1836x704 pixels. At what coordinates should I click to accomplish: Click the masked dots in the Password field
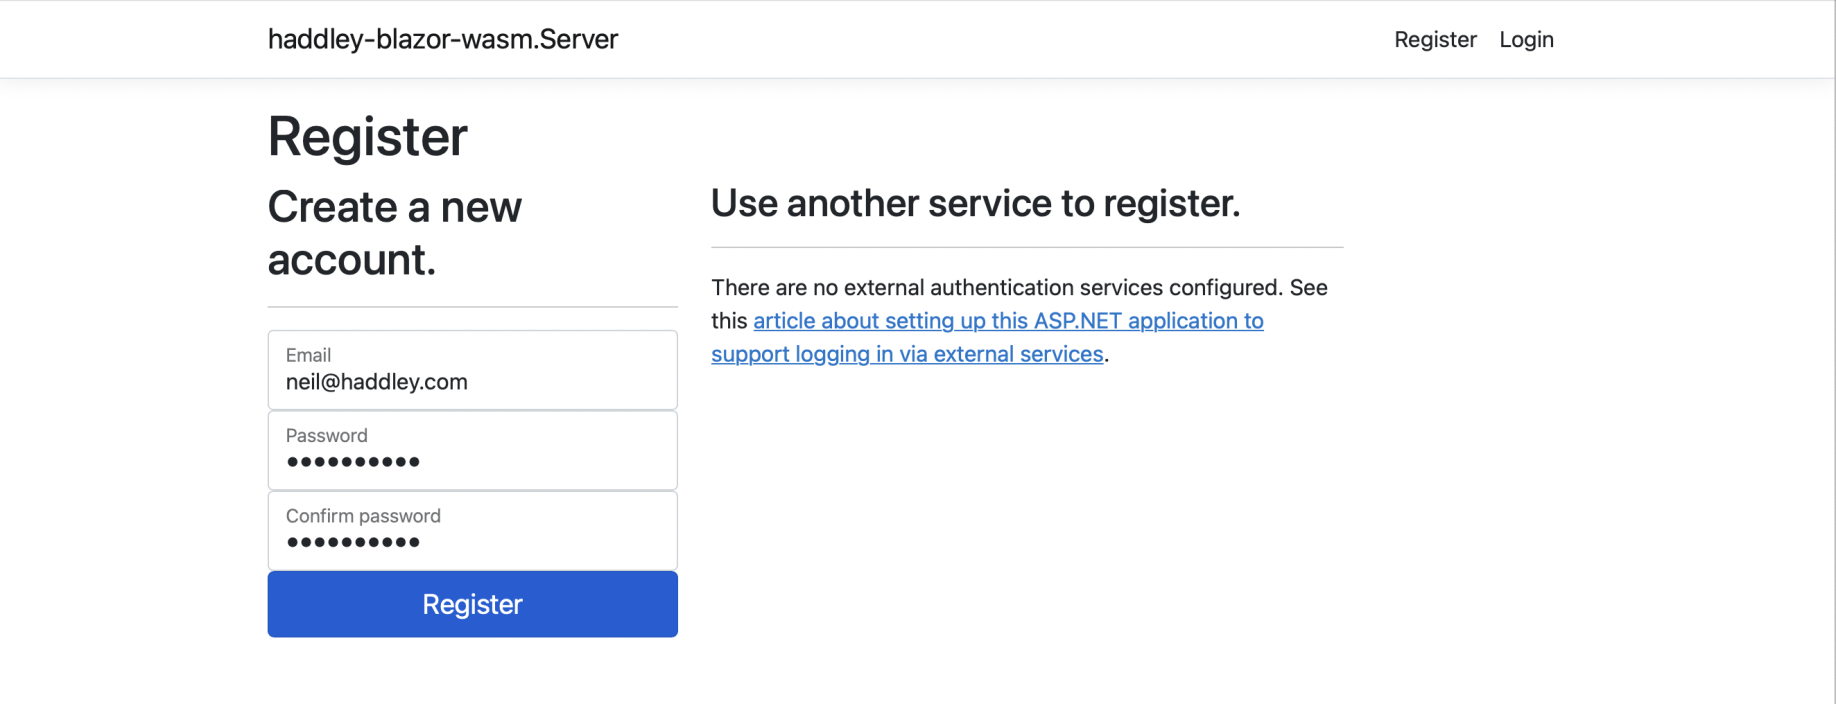click(353, 462)
